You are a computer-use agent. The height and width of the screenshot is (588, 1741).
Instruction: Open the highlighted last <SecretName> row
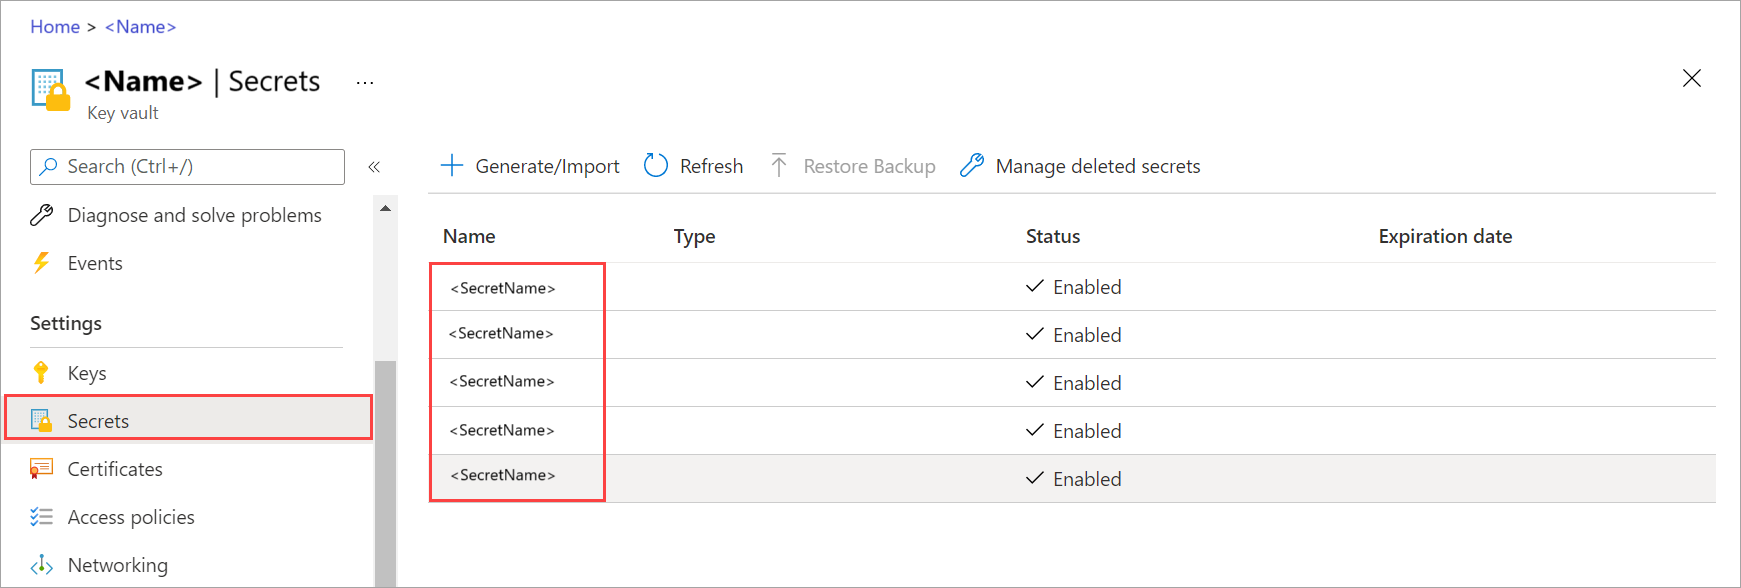(x=503, y=475)
